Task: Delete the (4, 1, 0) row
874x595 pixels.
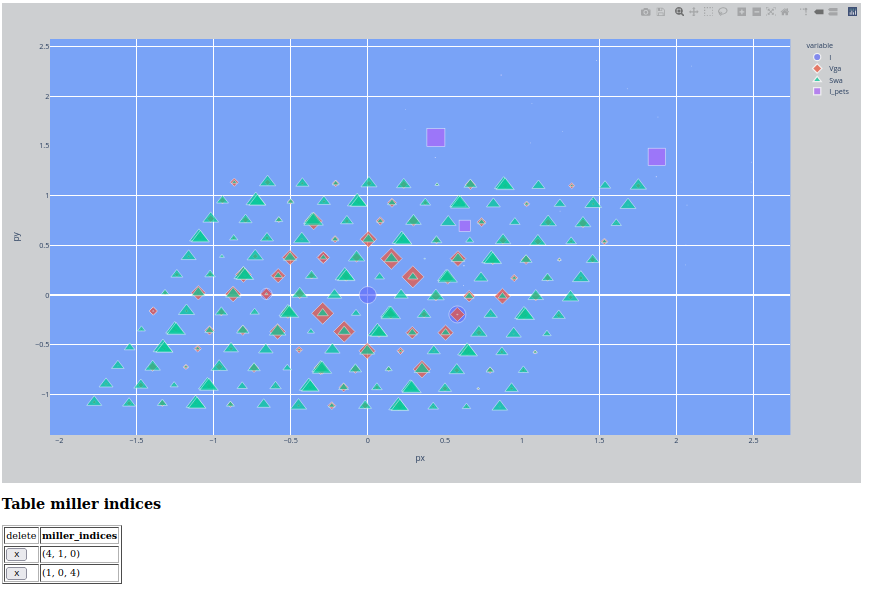Action: coord(17,554)
